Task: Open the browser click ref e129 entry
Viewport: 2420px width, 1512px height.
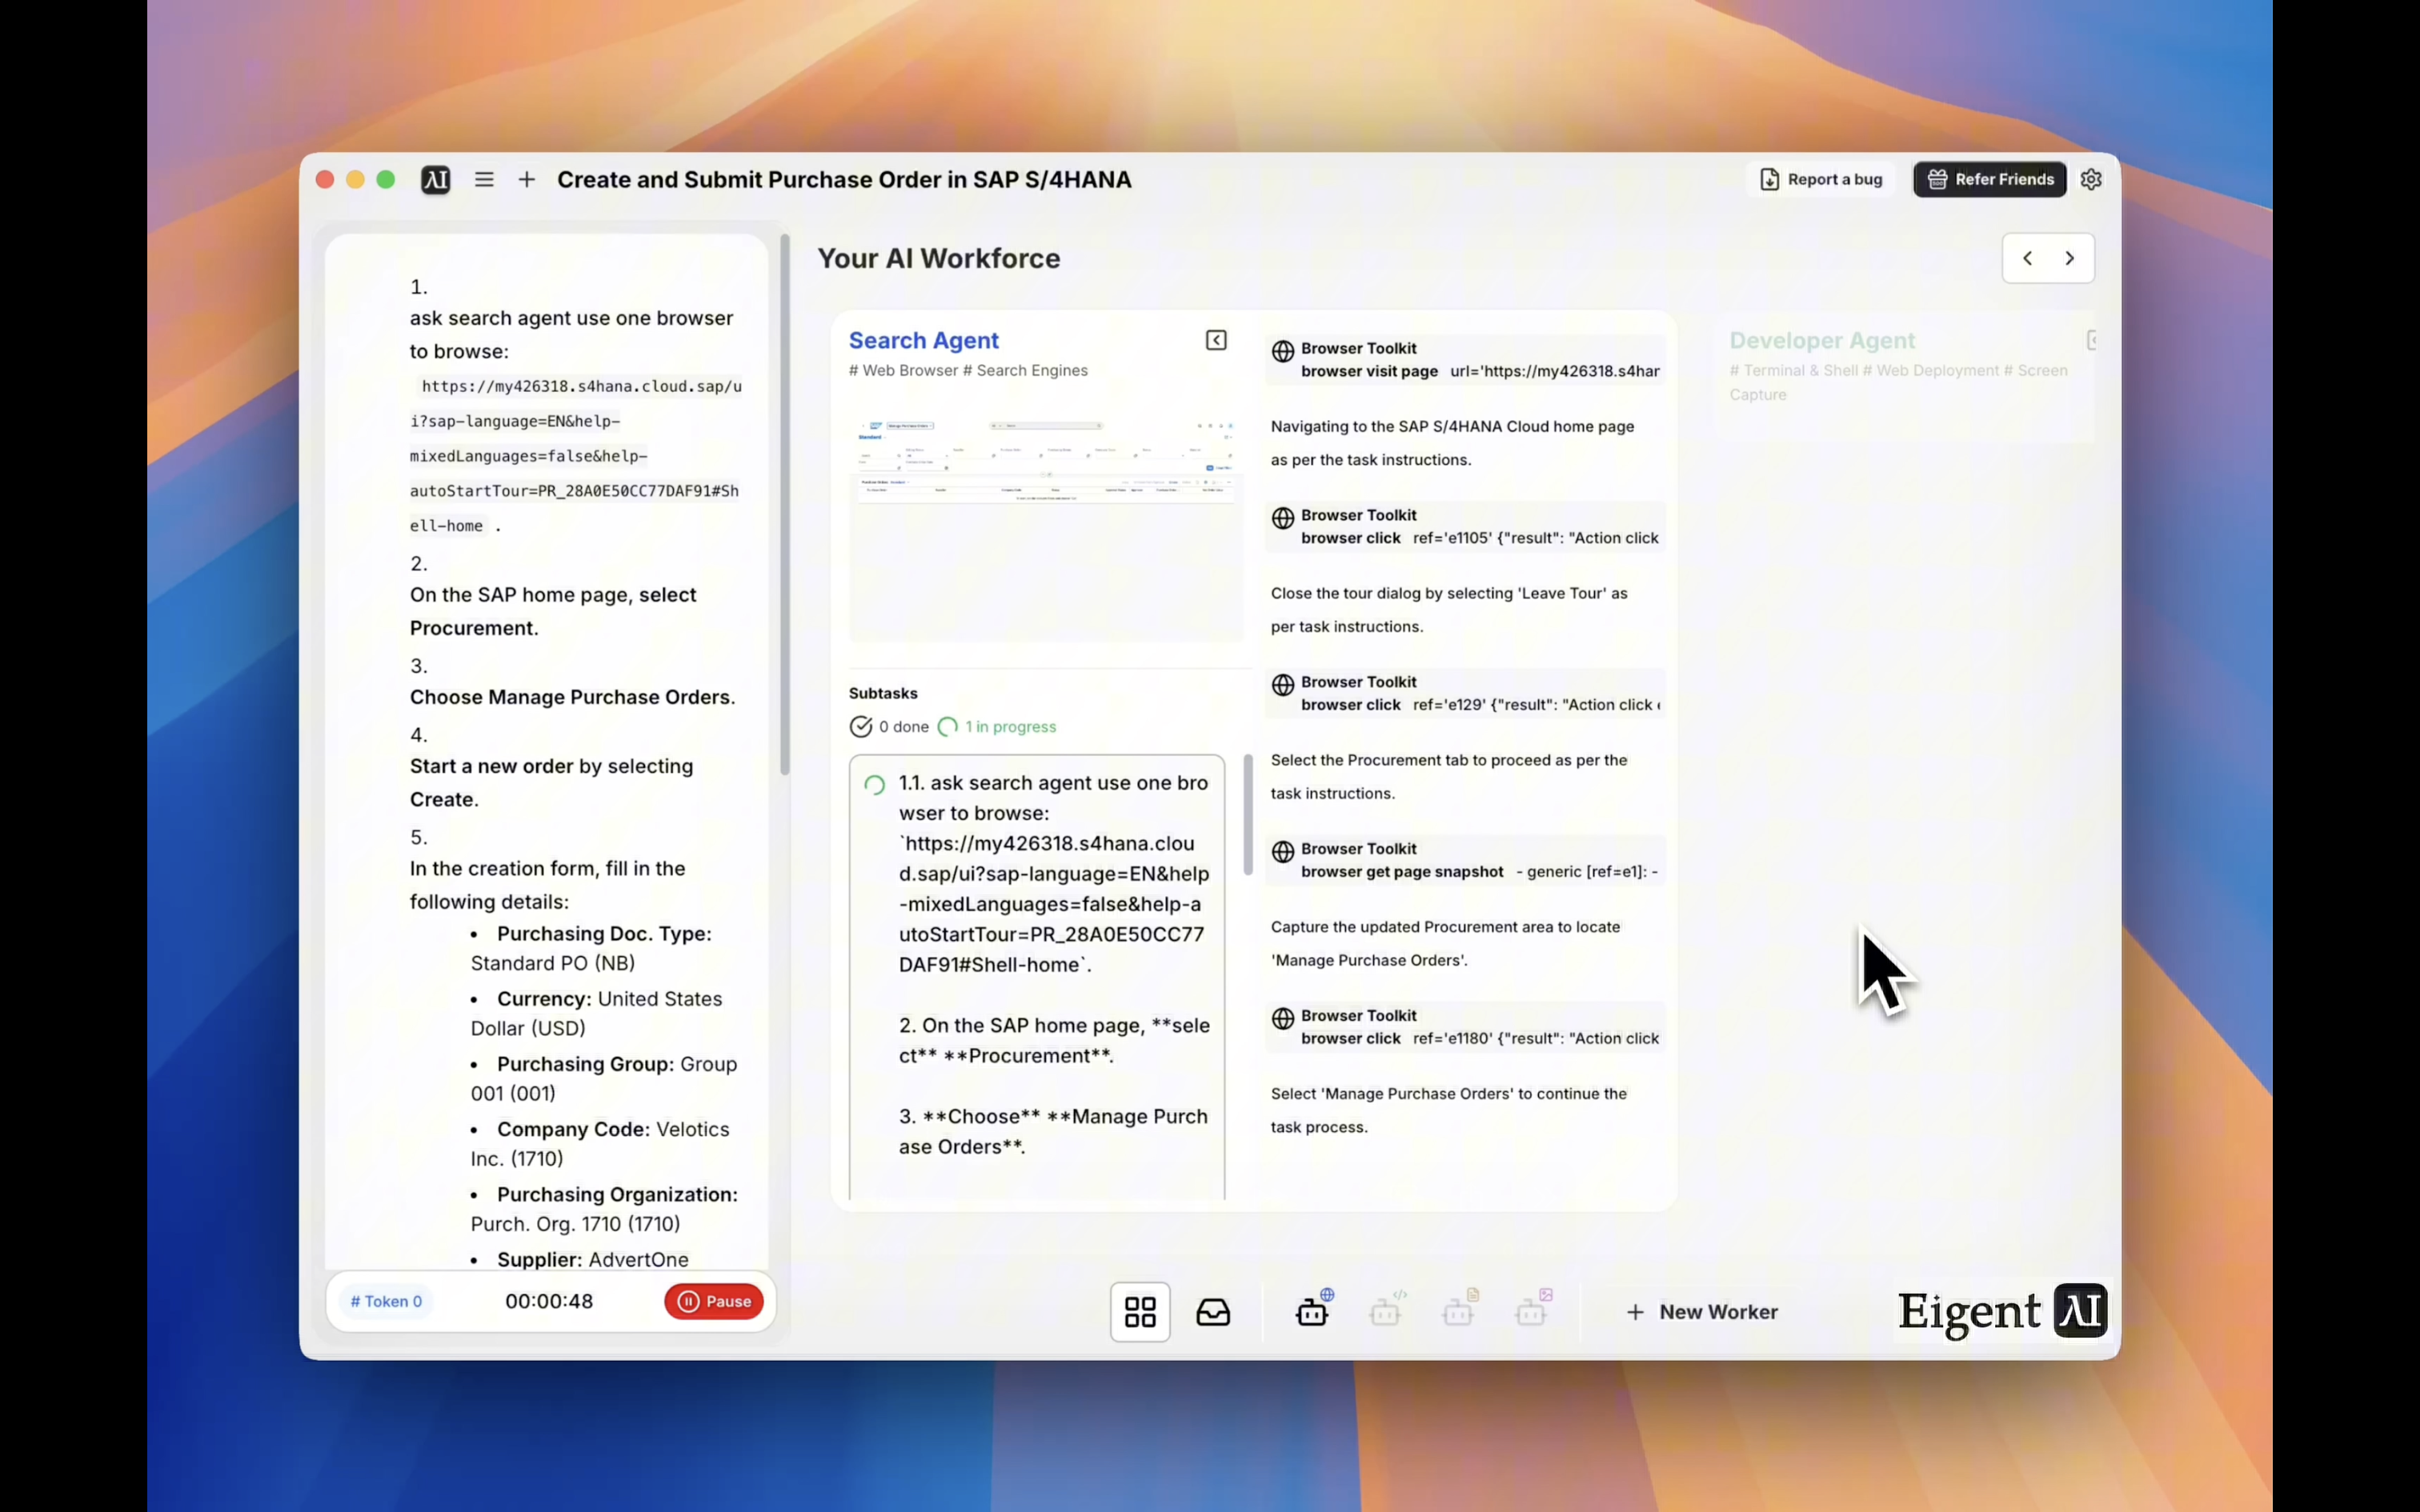Action: click(x=1466, y=694)
